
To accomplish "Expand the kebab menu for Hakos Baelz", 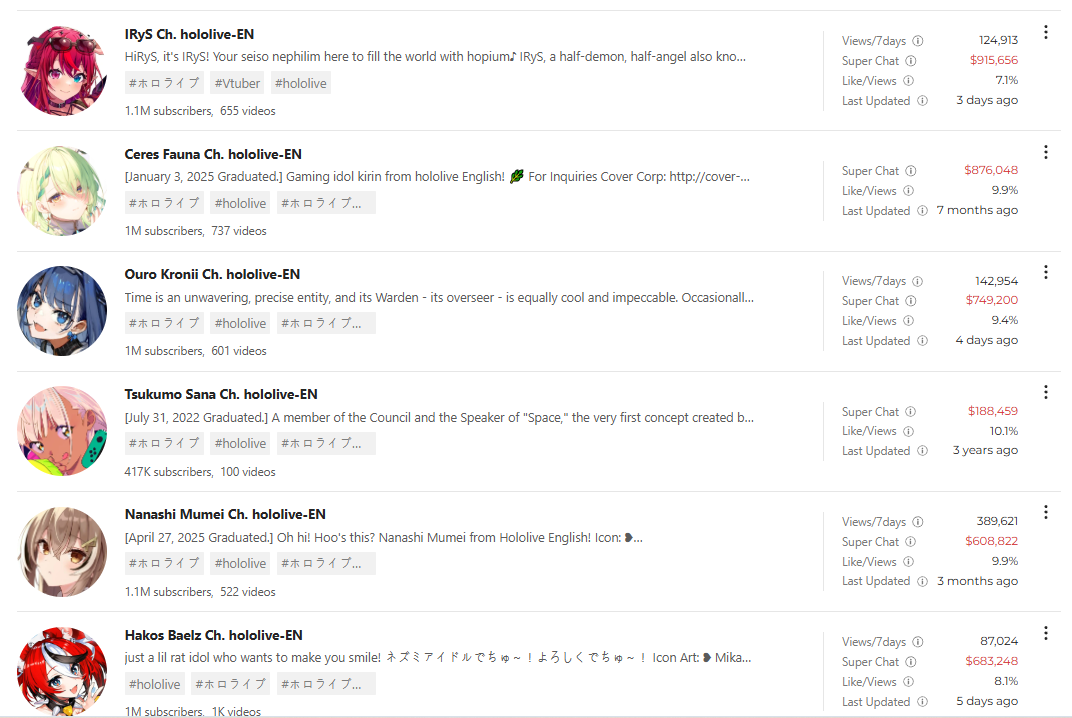I will (1045, 633).
